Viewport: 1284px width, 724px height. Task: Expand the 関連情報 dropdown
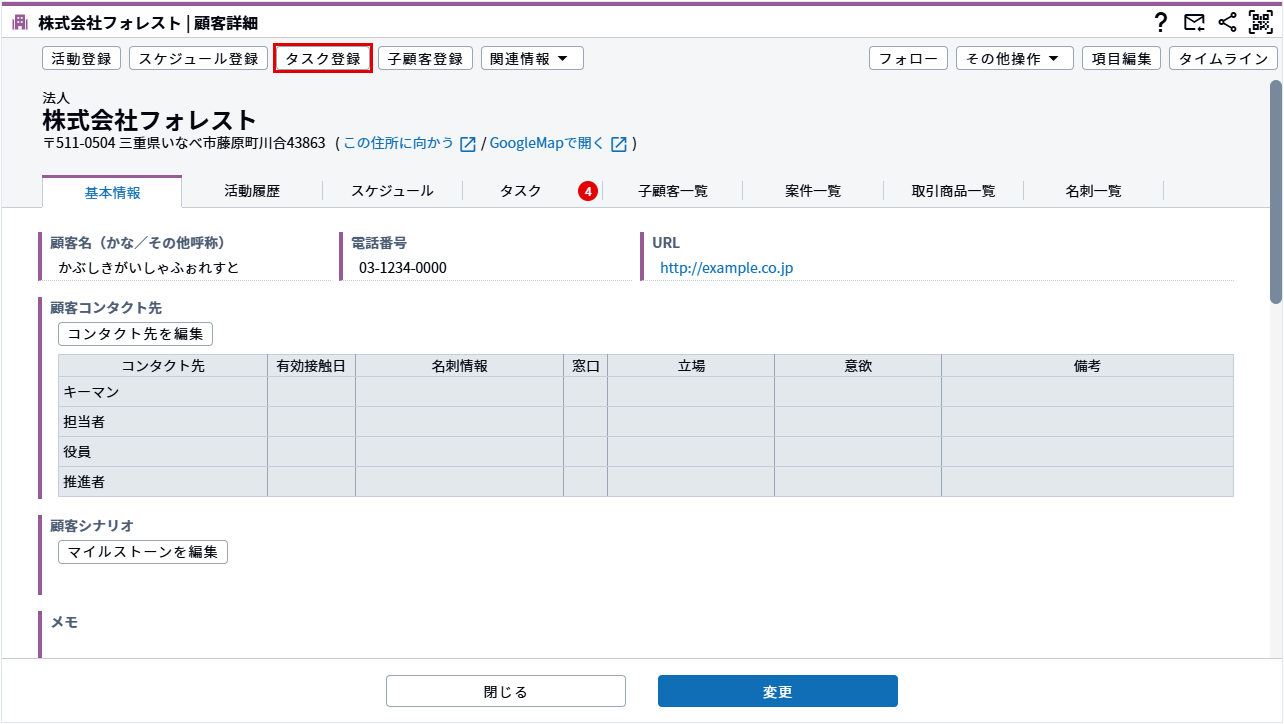[x=532, y=59]
